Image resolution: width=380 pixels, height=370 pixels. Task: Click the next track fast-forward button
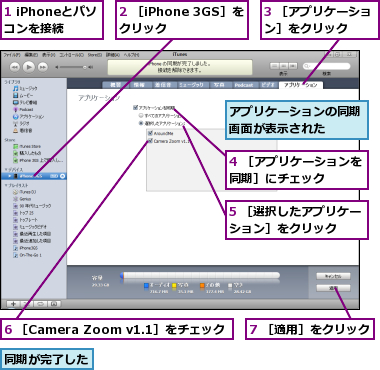click(43, 67)
